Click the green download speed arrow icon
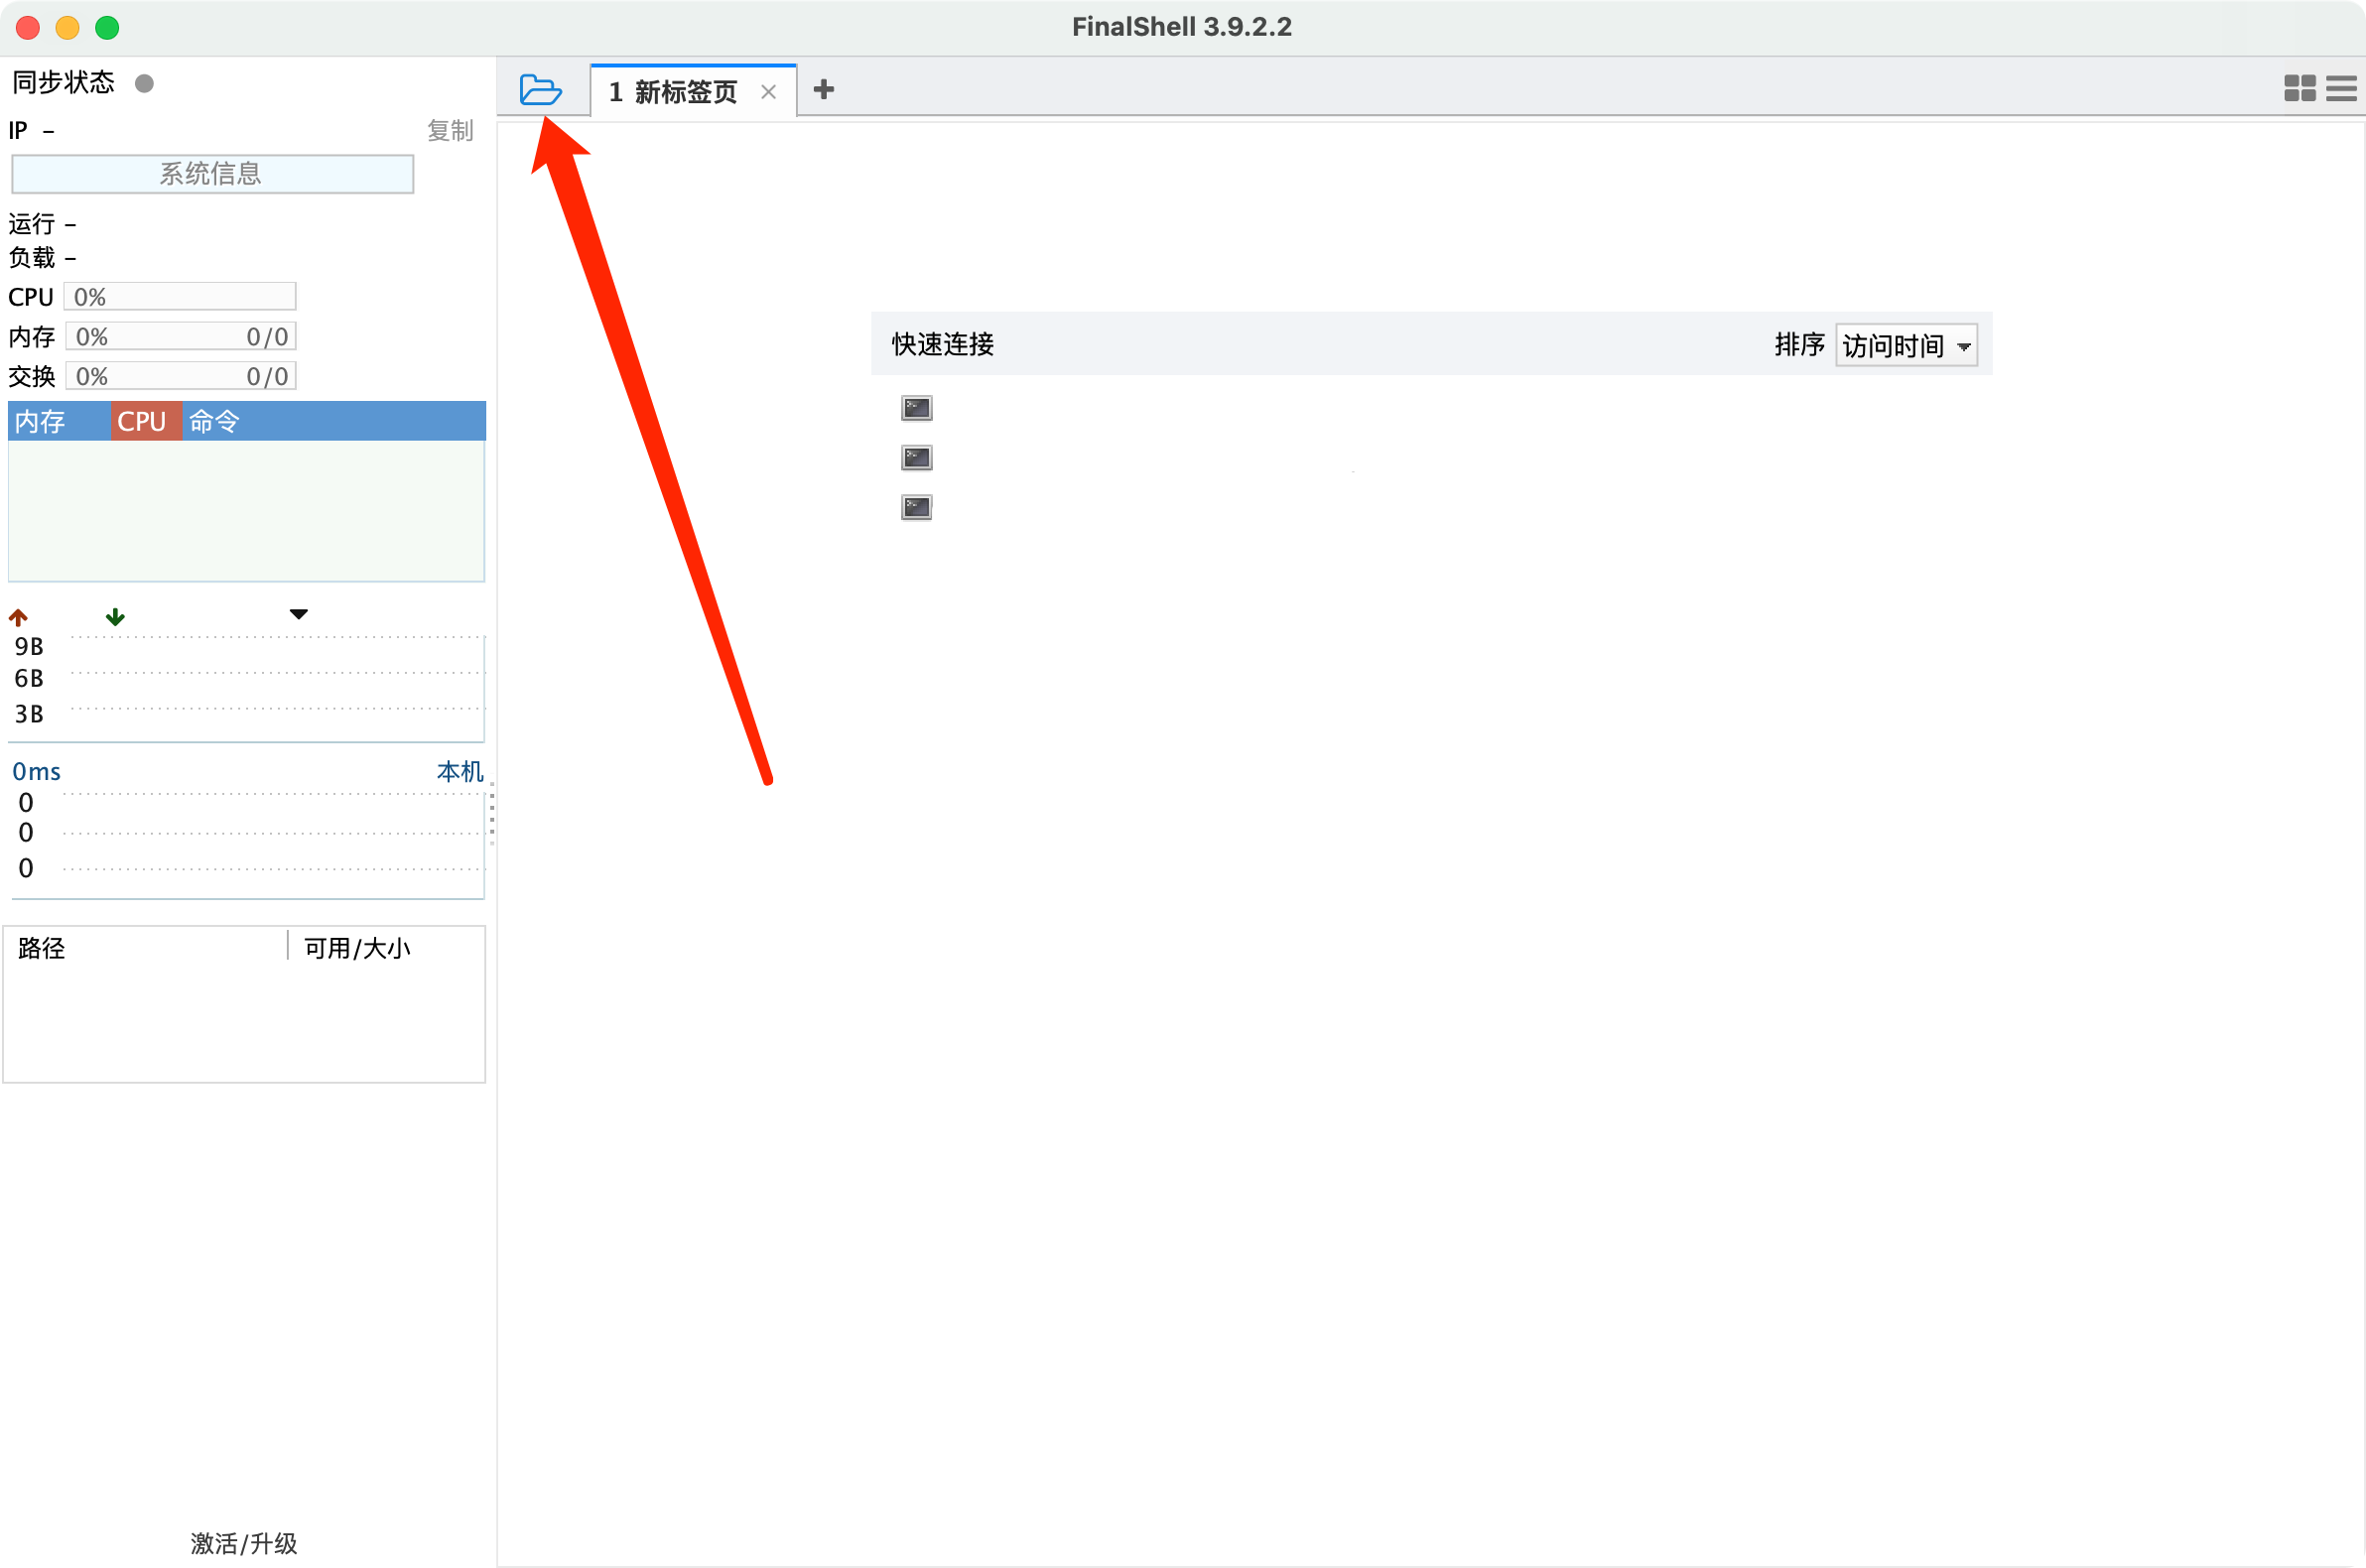Screen dimensions: 2366x1568 [x=115, y=616]
